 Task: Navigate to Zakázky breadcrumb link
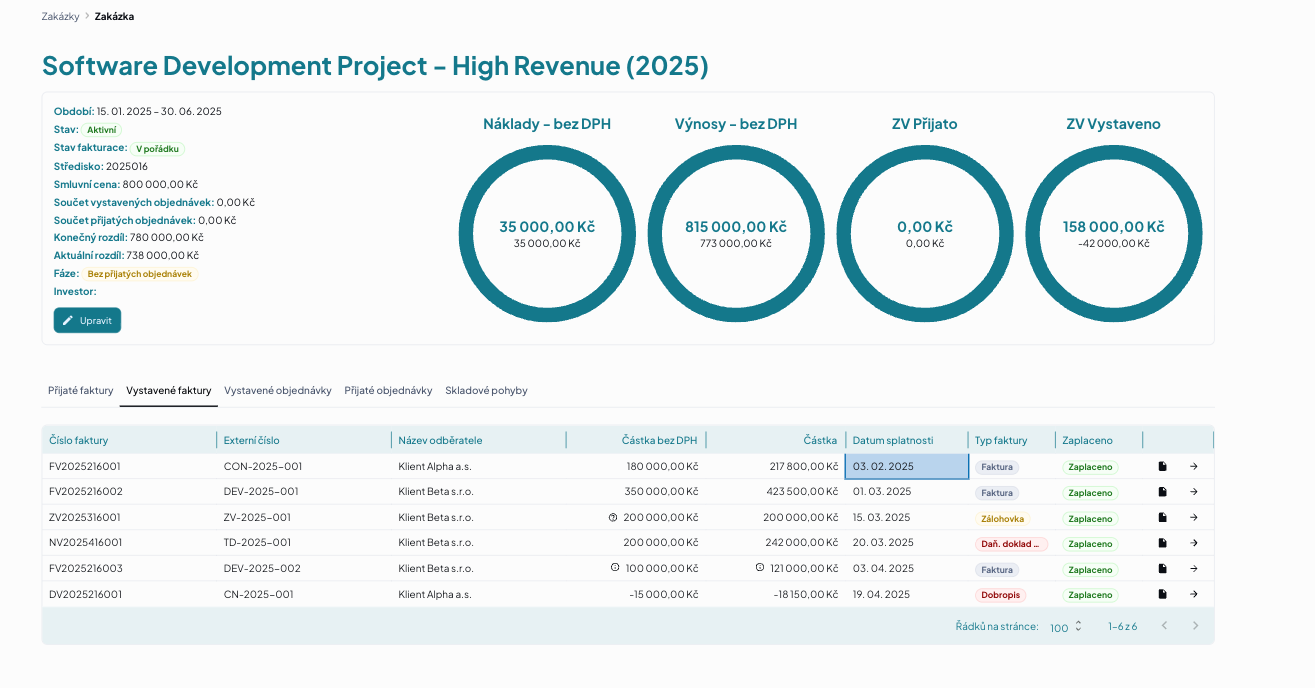(61, 16)
